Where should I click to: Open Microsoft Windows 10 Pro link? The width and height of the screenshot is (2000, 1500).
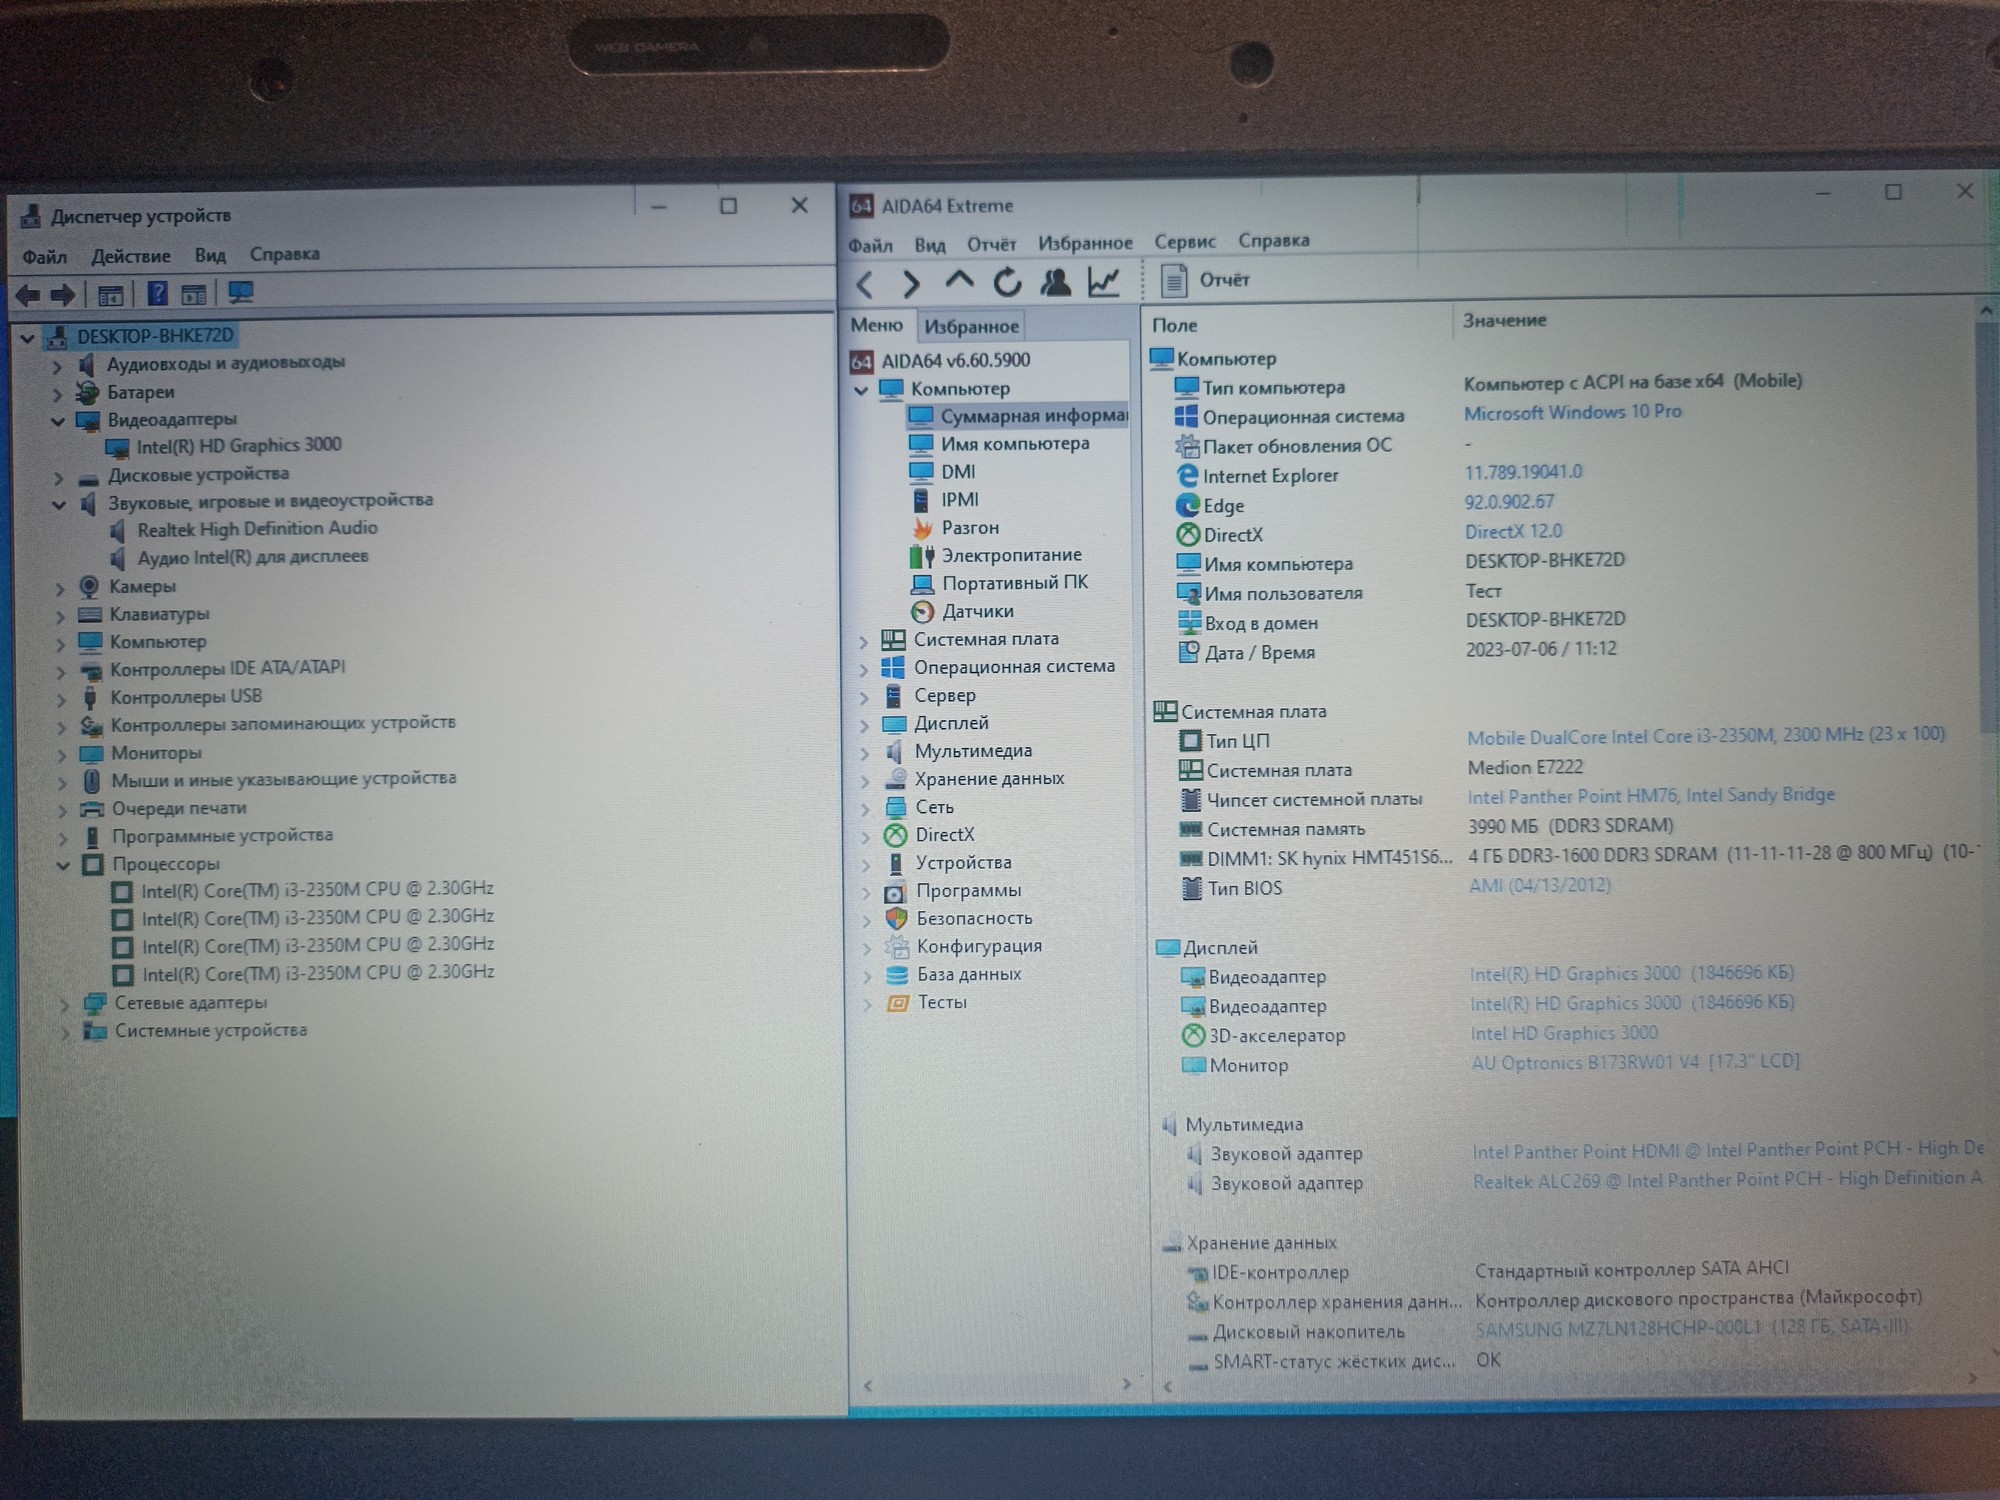pos(1572,412)
